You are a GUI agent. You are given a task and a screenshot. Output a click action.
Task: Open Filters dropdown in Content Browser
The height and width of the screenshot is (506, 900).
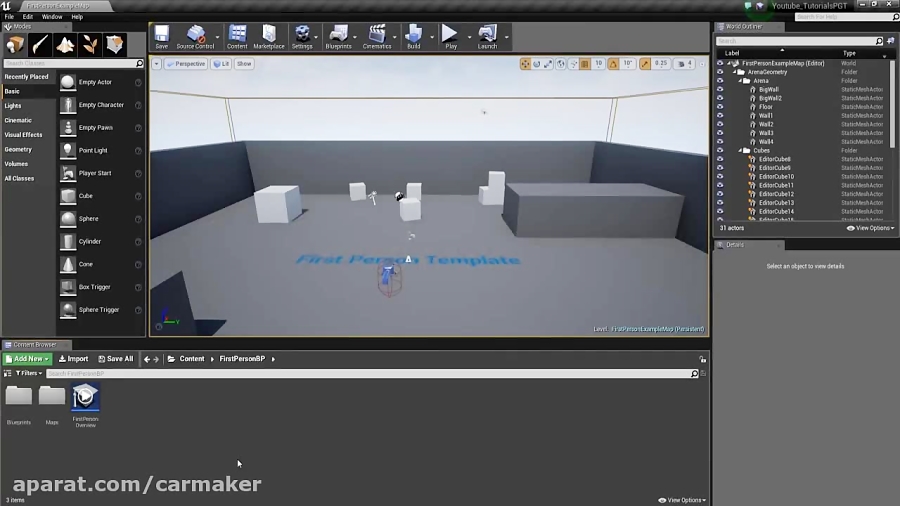[29, 373]
